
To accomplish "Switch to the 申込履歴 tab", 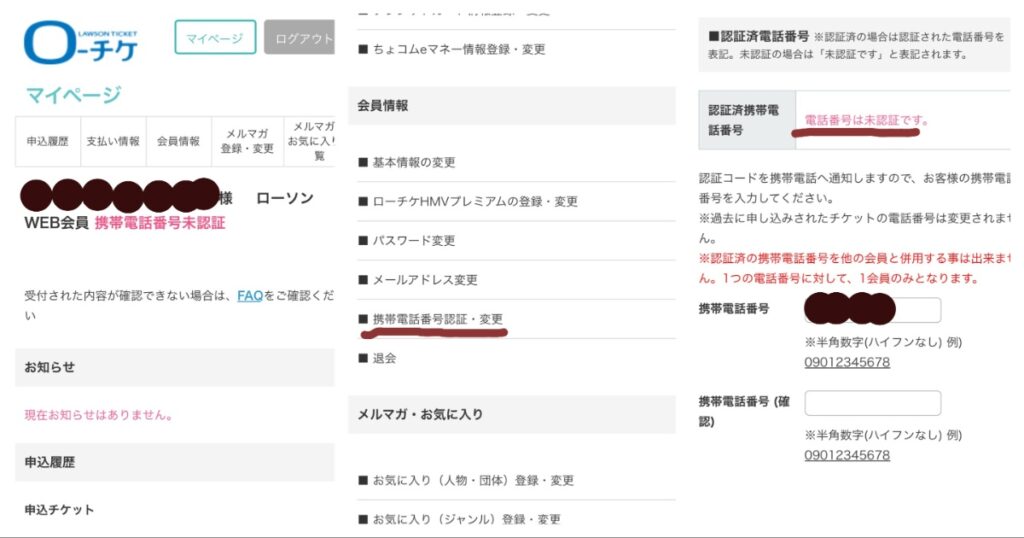I will point(46,142).
